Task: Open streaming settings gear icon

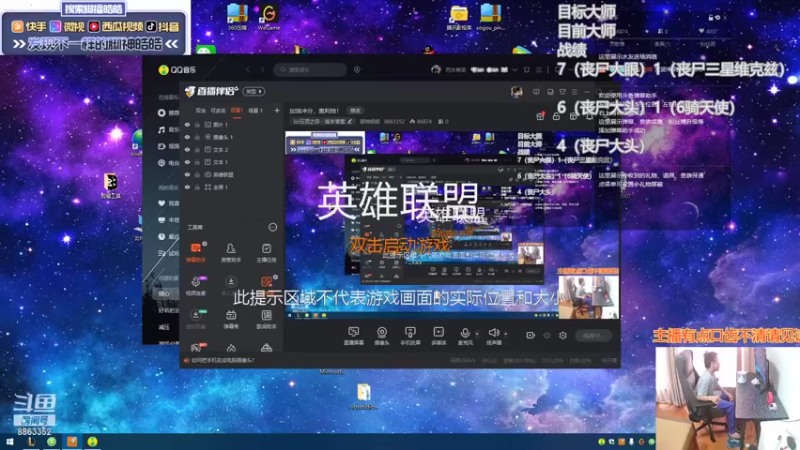Action: [x=563, y=335]
